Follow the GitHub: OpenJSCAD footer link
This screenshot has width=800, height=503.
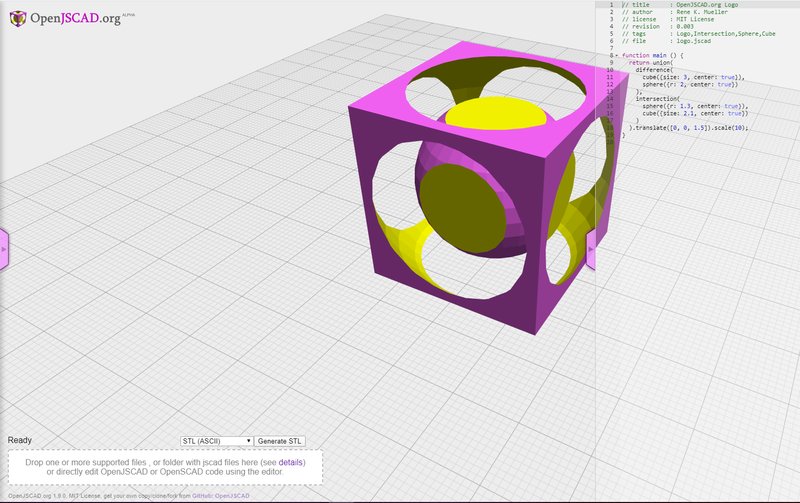(x=220, y=496)
